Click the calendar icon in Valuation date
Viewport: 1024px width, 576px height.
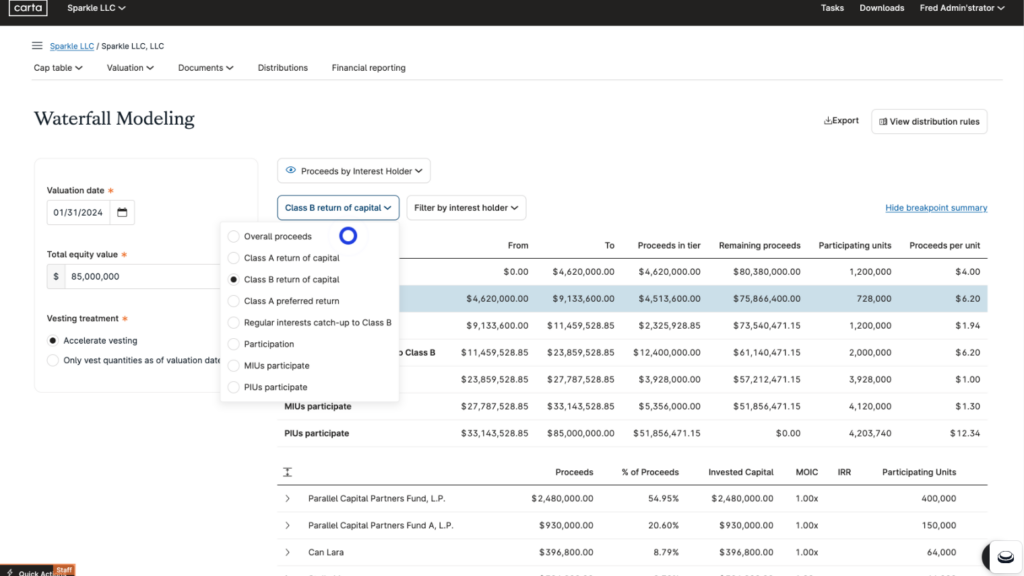click(x=122, y=212)
